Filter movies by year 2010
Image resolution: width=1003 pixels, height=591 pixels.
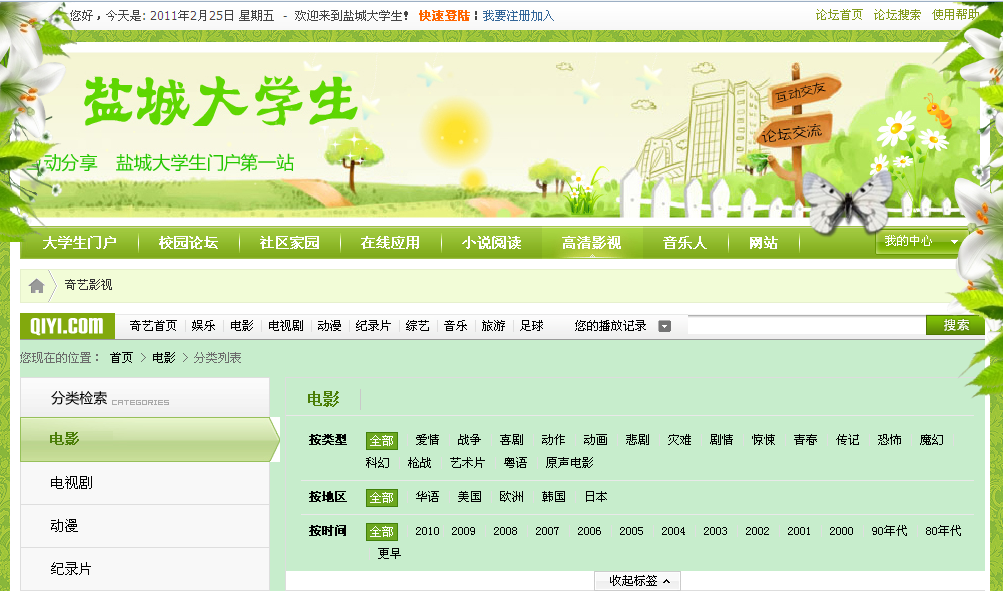(426, 531)
